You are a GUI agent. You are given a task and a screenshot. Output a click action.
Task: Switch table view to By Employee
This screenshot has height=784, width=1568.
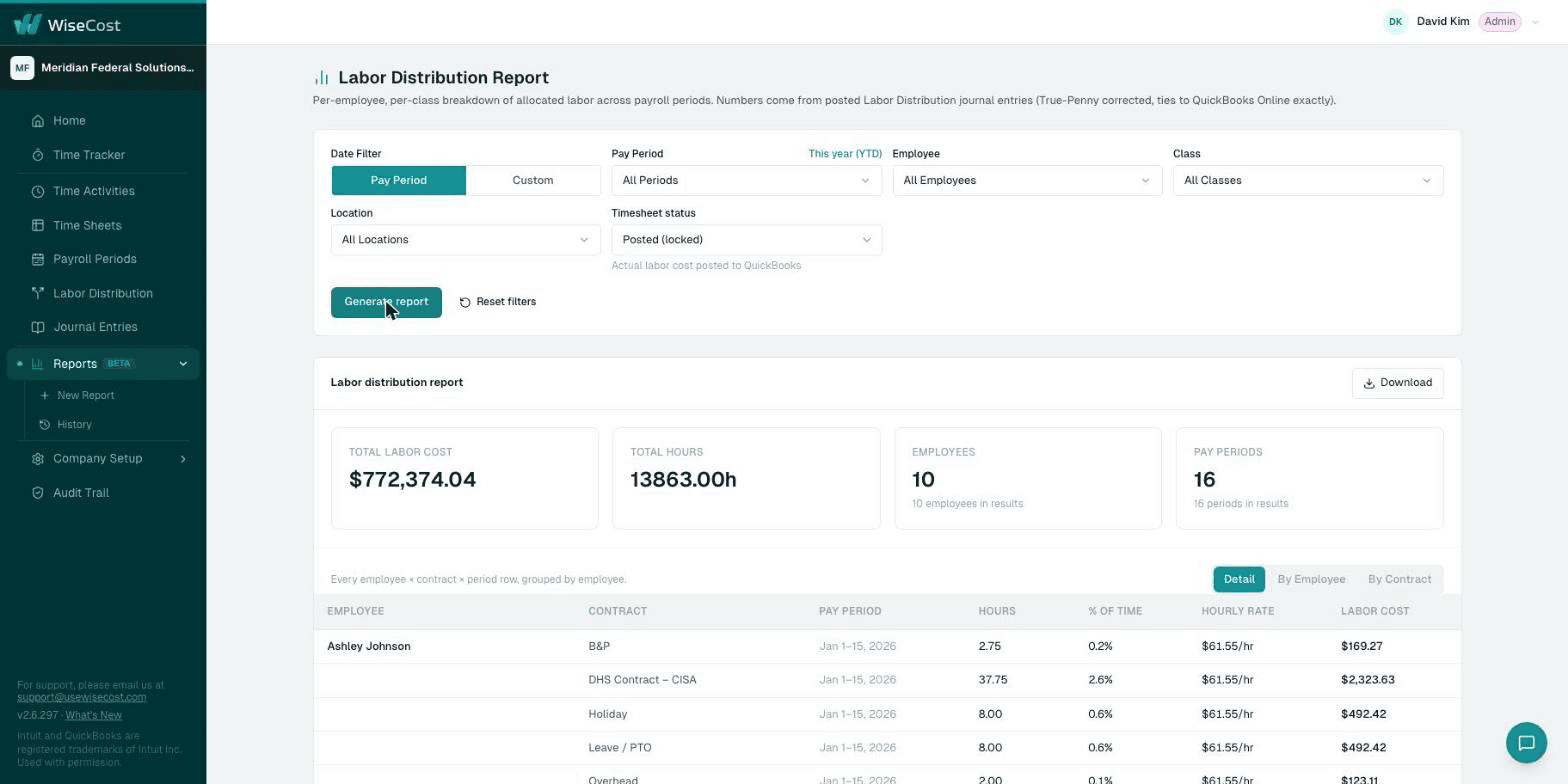click(1311, 579)
